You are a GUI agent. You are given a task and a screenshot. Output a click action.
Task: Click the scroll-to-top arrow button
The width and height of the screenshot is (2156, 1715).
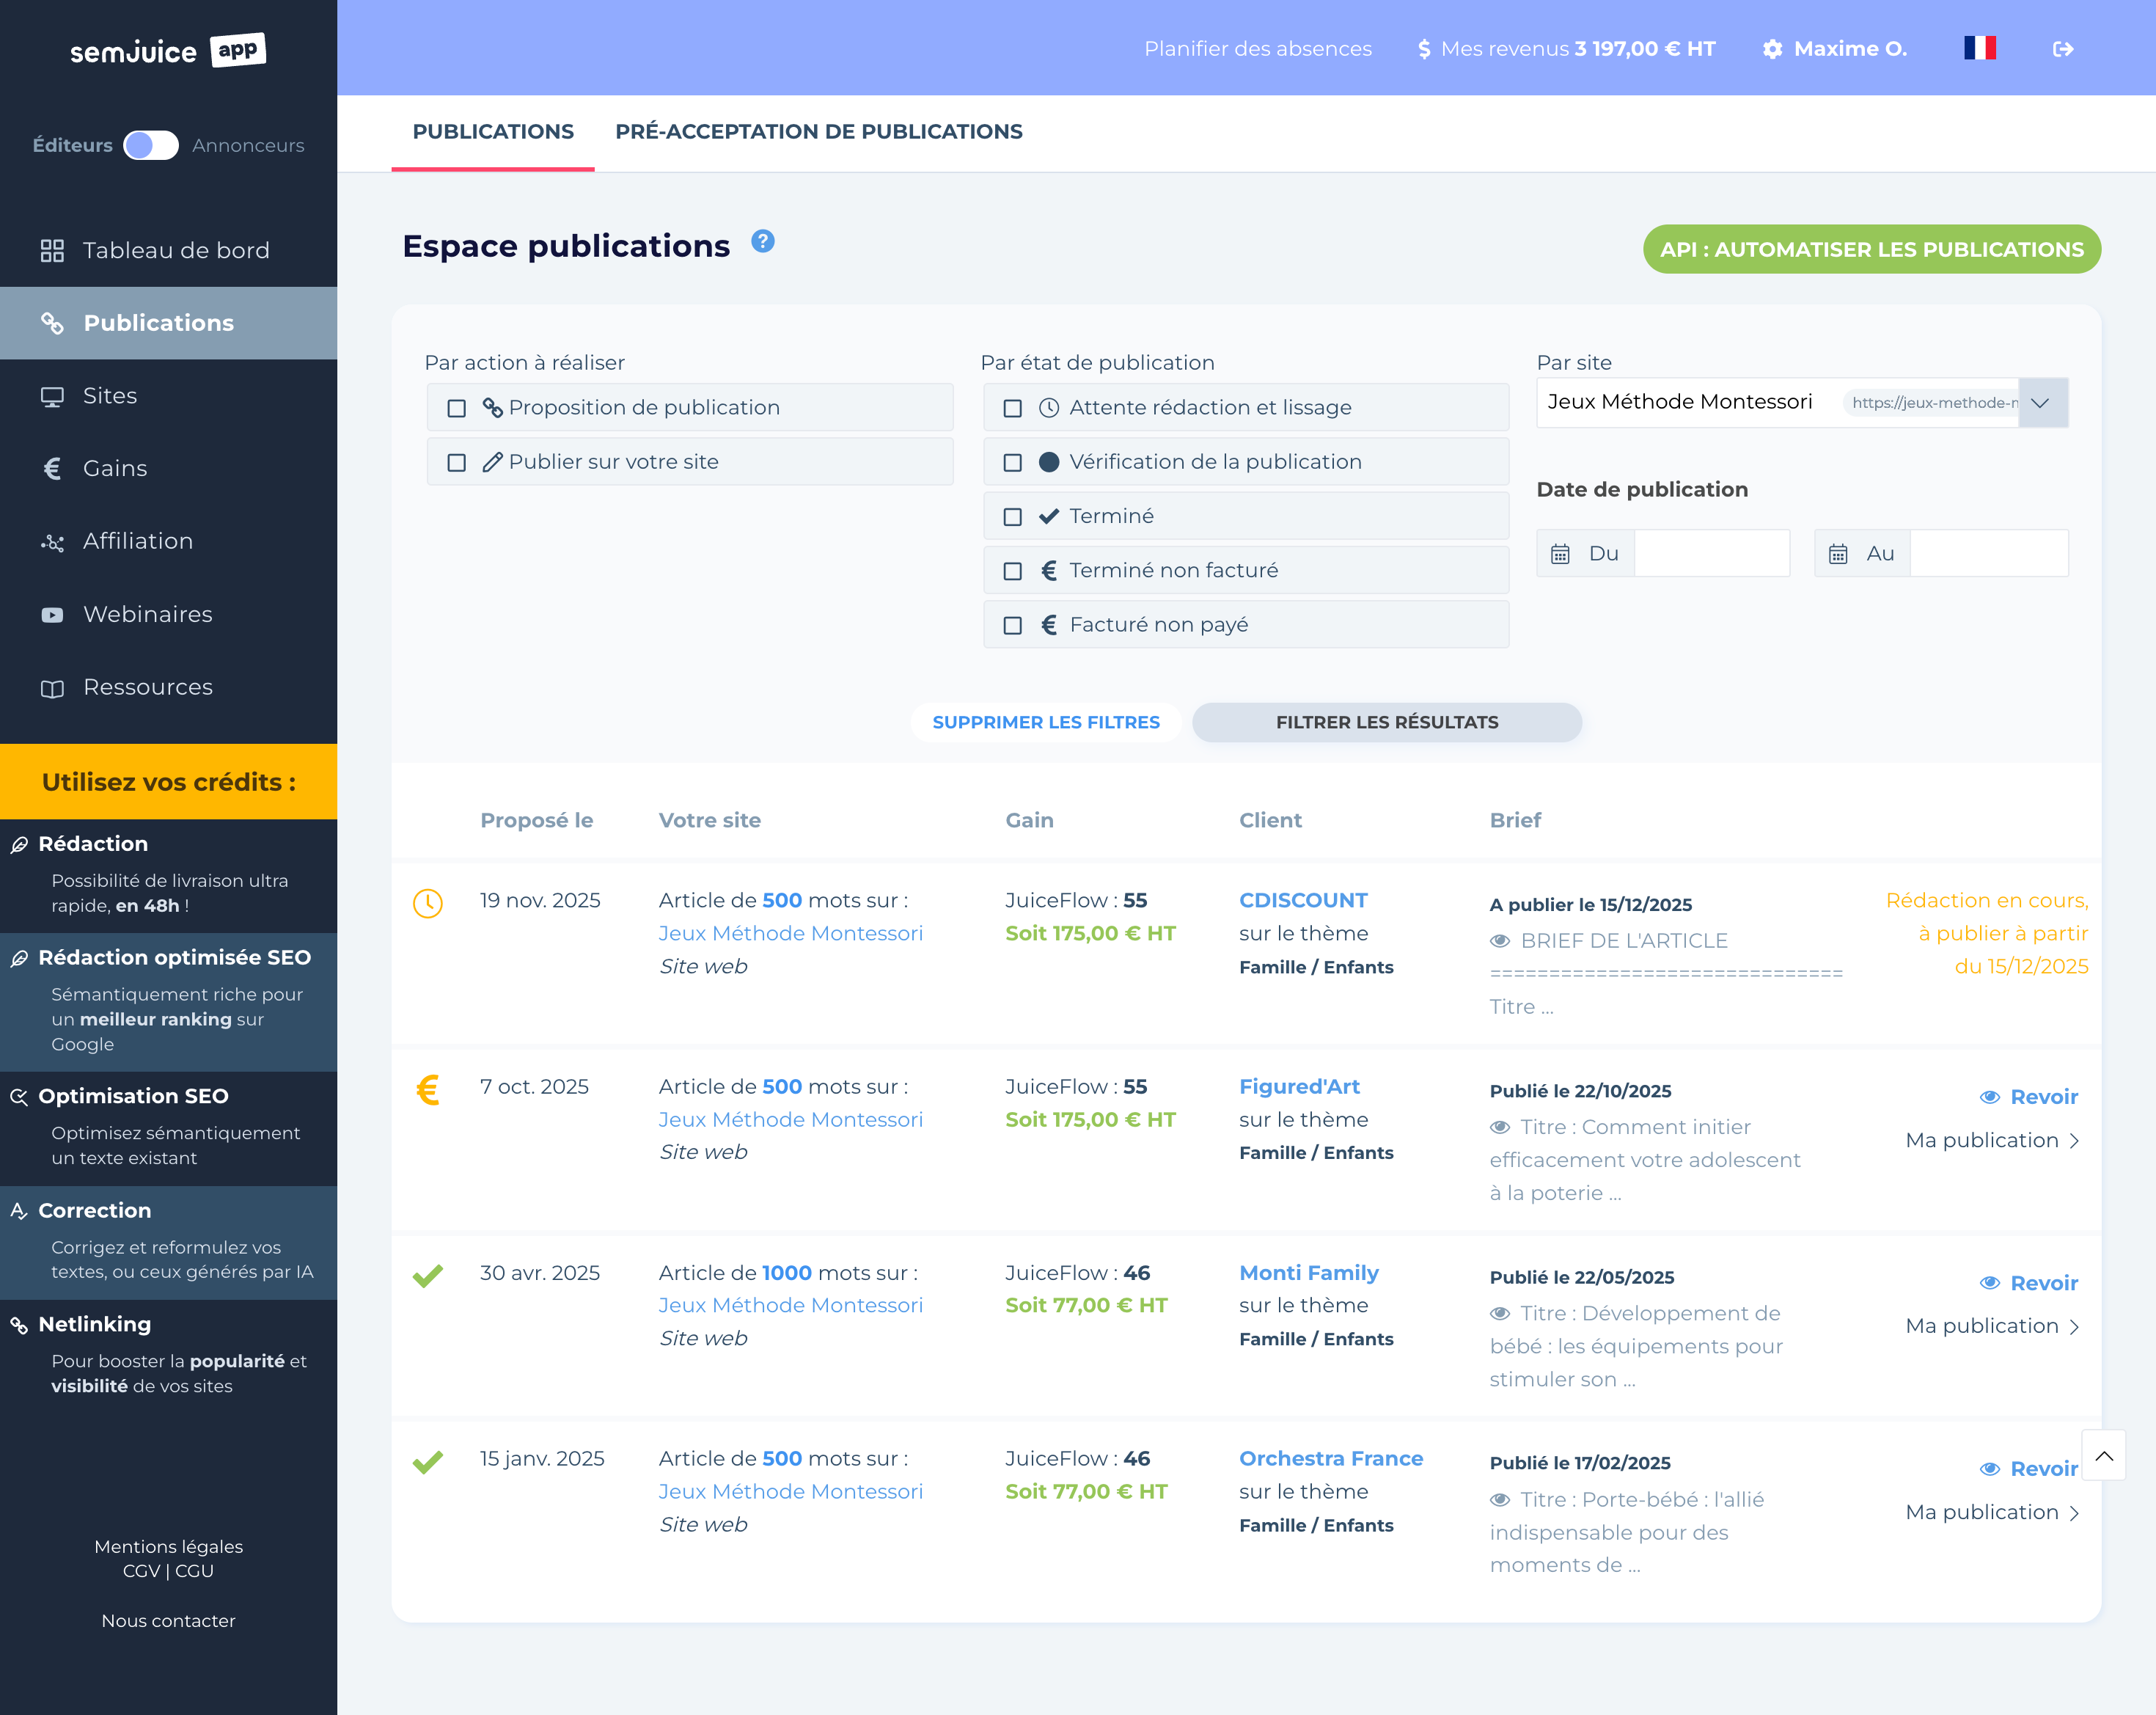click(x=2103, y=1456)
